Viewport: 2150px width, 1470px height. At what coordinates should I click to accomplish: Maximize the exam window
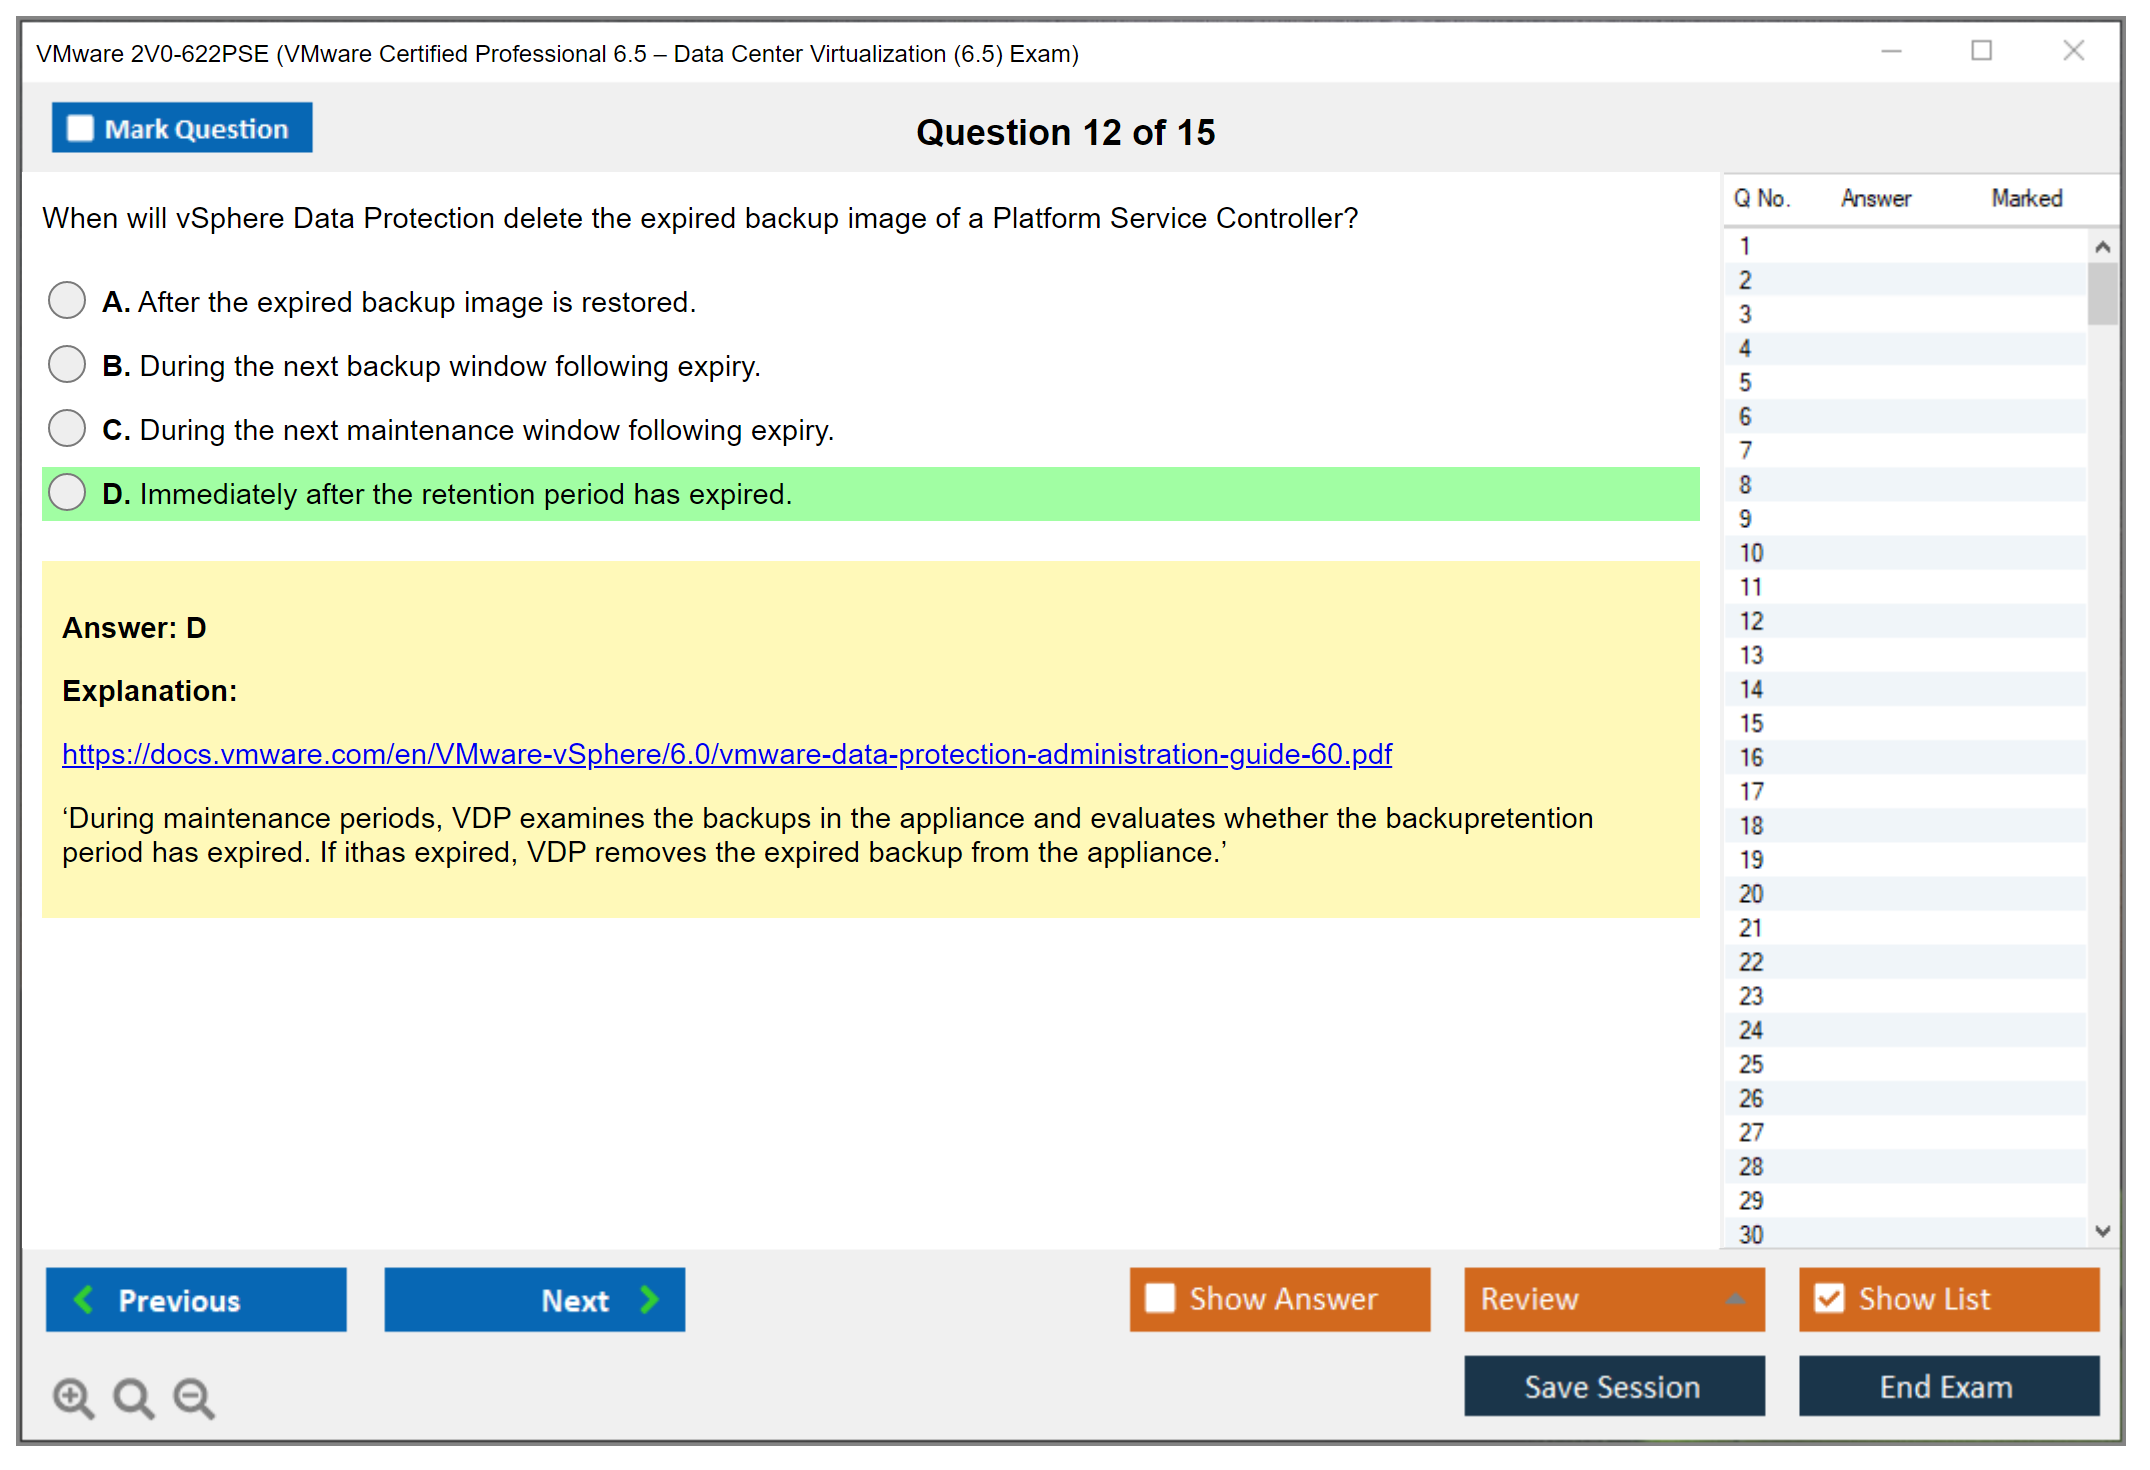[1981, 51]
